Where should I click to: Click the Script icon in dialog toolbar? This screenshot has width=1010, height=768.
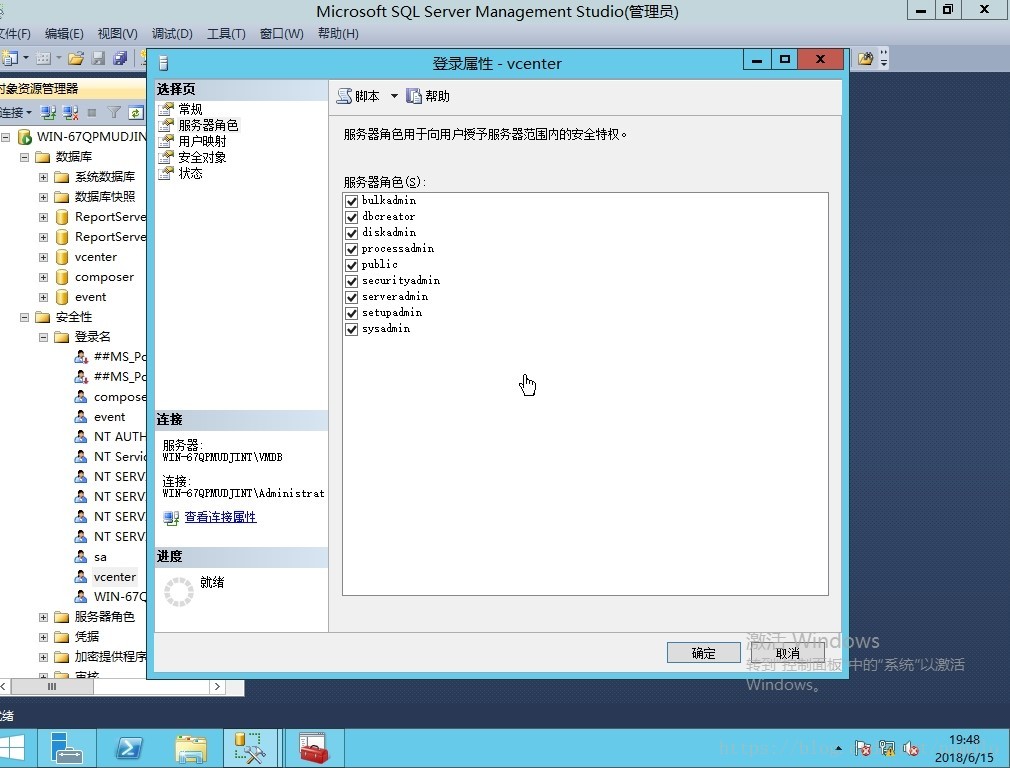345,96
